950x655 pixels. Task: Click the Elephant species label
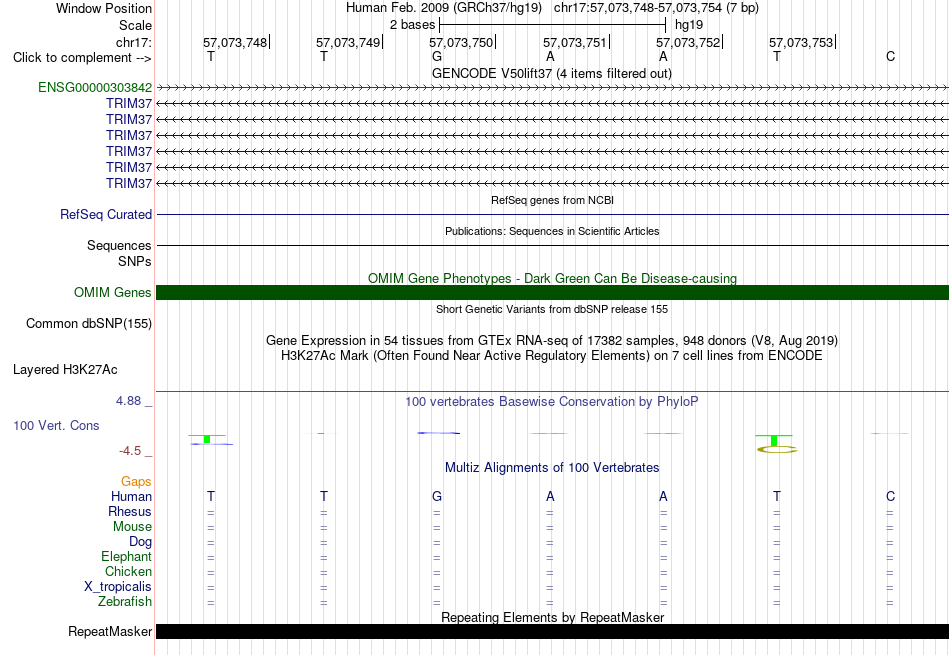pyautogui.click(x=126, y=557)
